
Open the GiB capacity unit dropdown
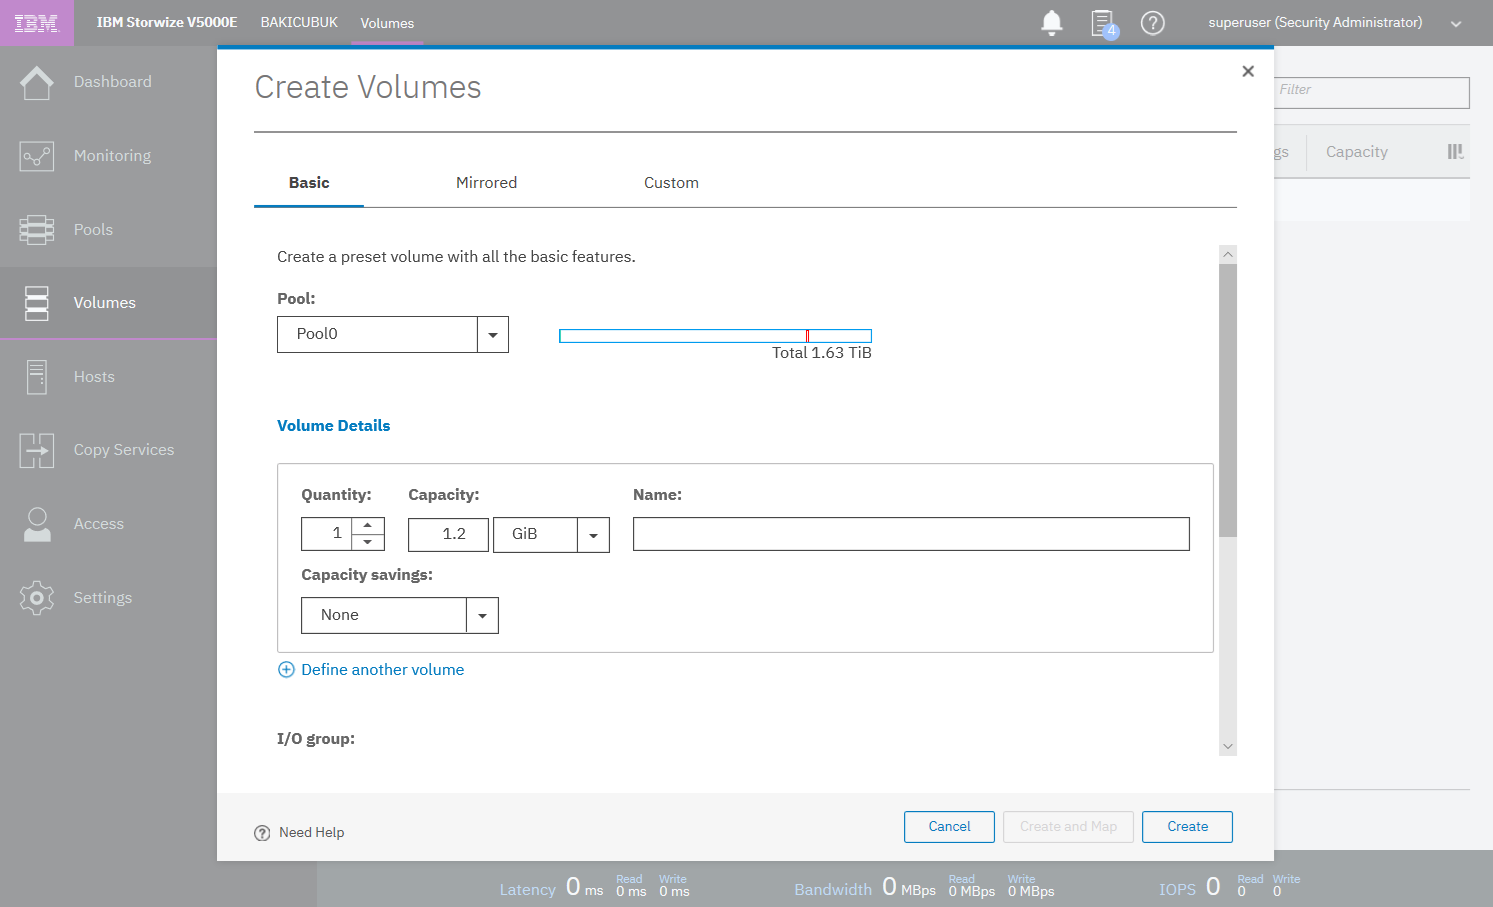(593, 535)
